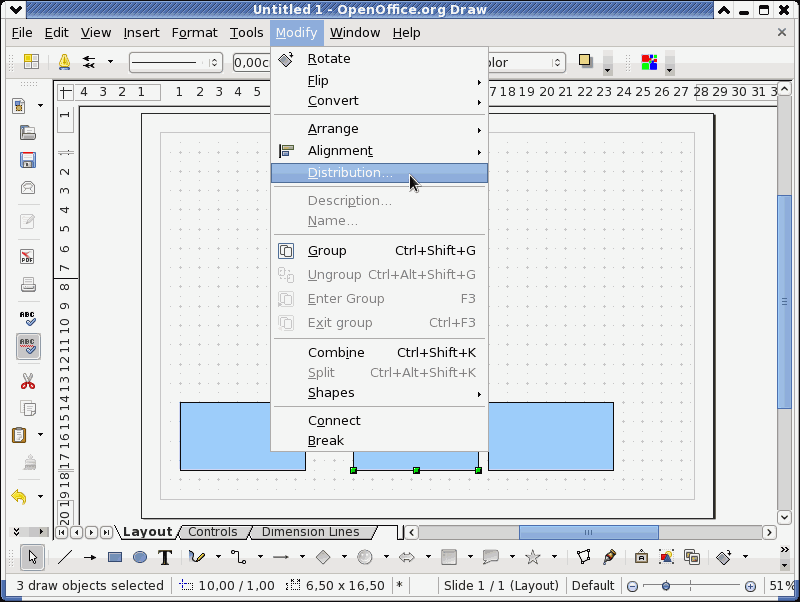This screenshot has width=800, height=602.
Task: Activate the Text tool
Action: click(165, 557)
